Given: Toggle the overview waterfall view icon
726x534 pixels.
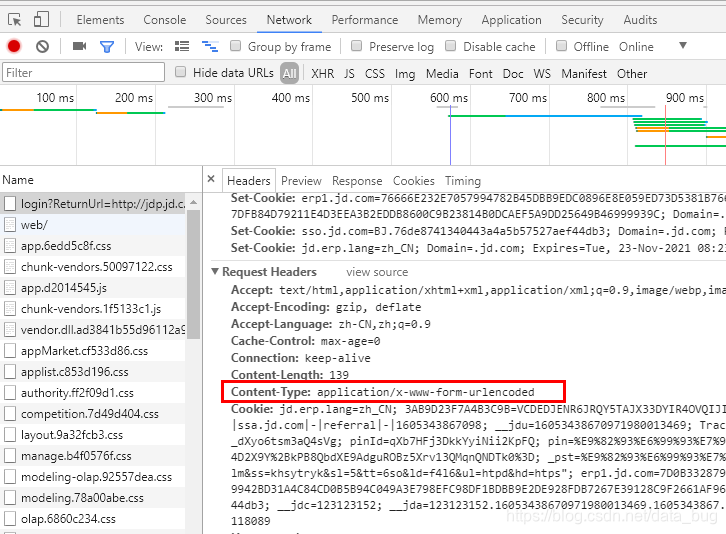Looking at the screenshot, I should coord(210,46).
